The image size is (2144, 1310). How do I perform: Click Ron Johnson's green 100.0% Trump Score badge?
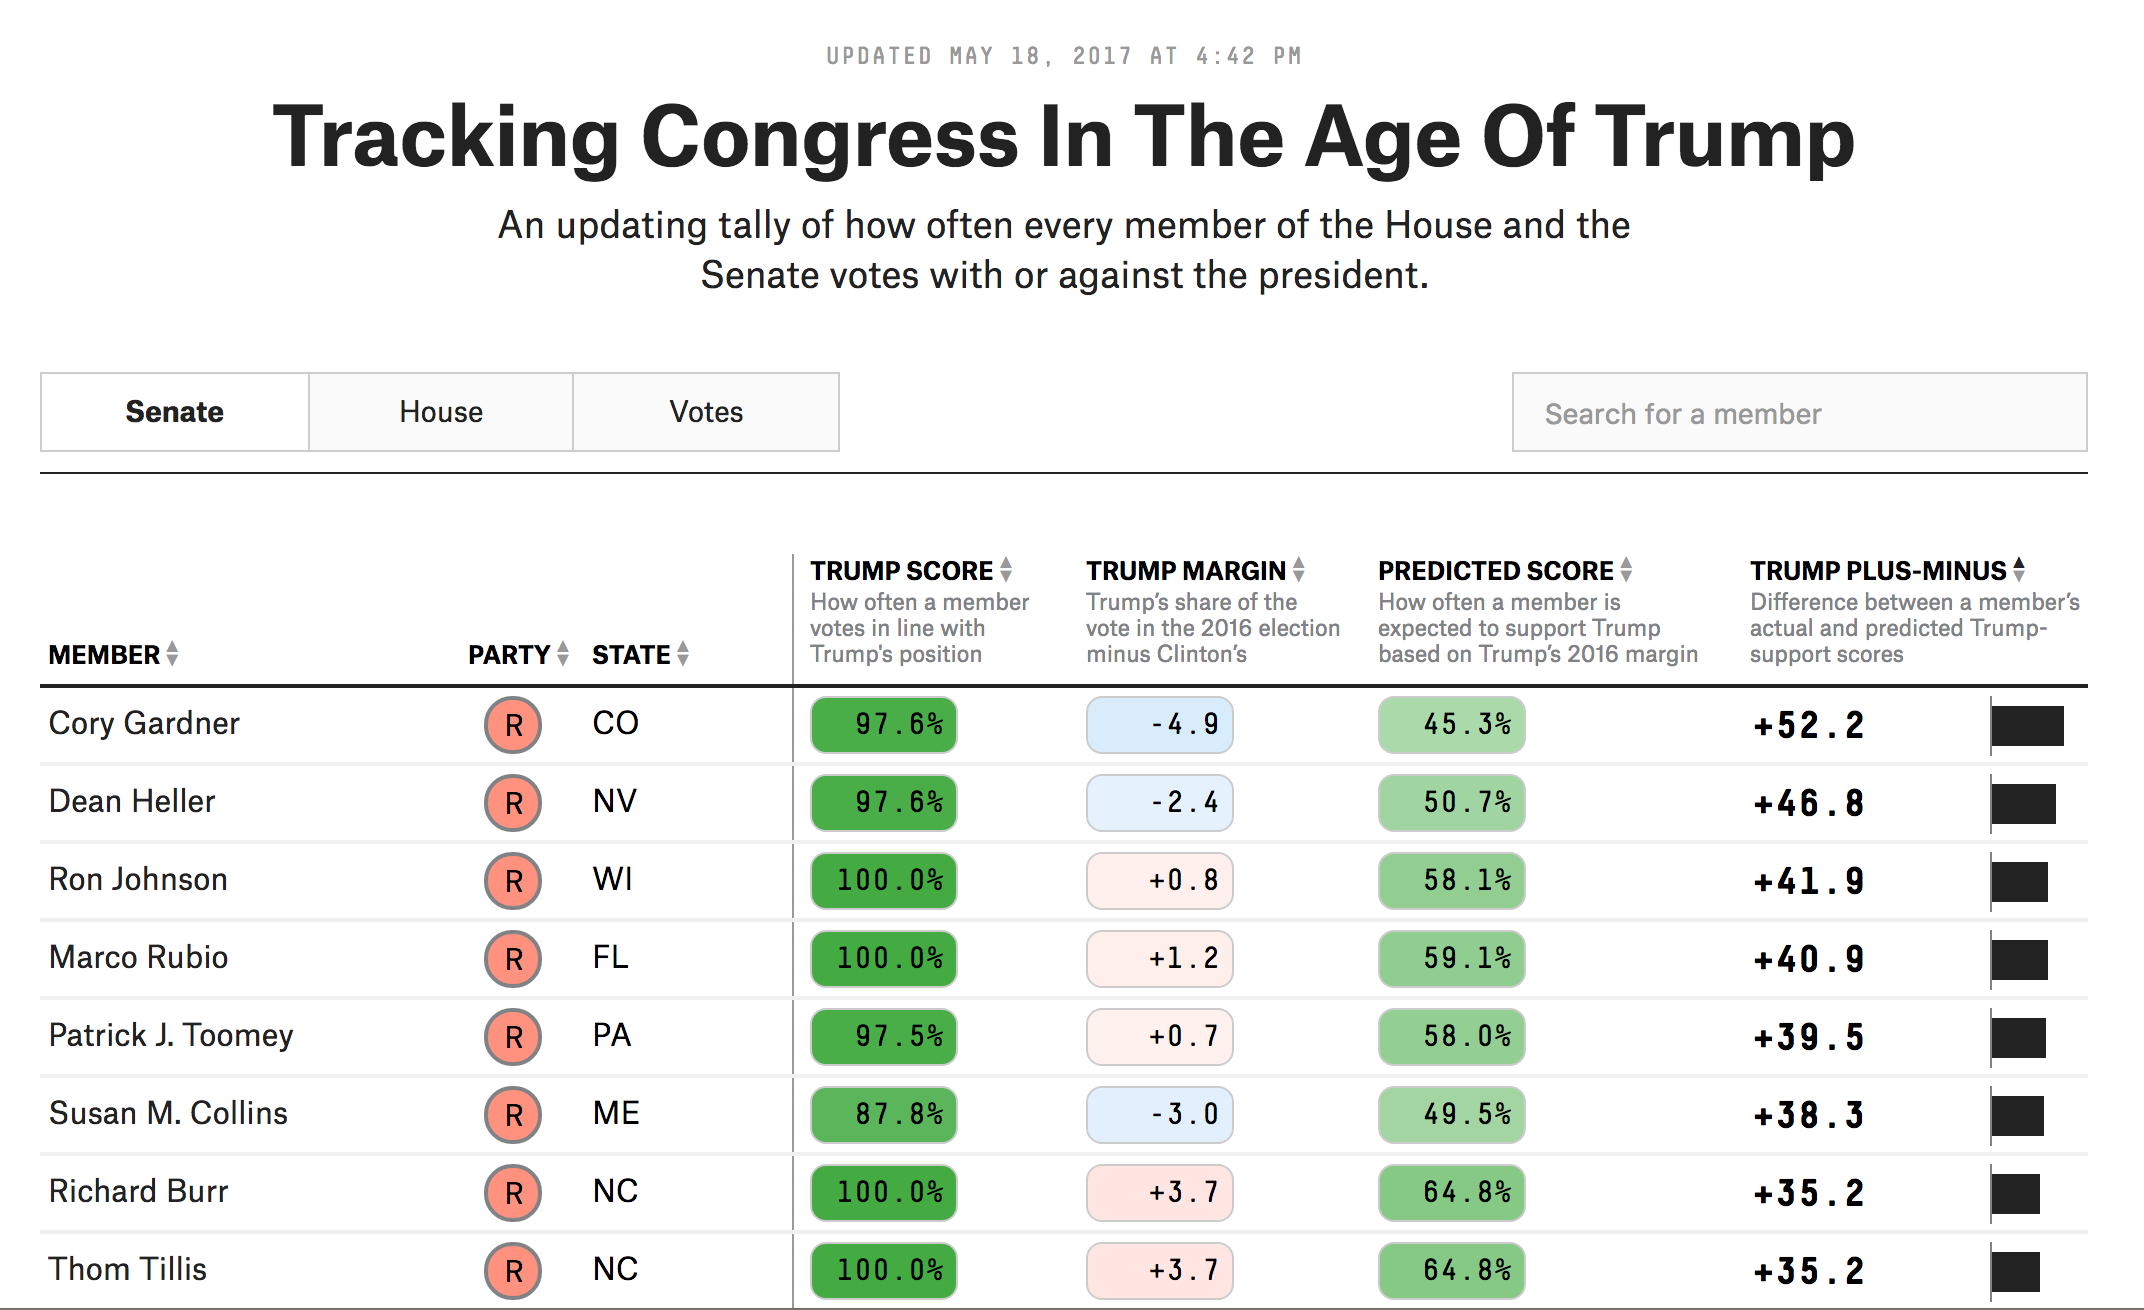pyautogui.click(x=883, y=881)
